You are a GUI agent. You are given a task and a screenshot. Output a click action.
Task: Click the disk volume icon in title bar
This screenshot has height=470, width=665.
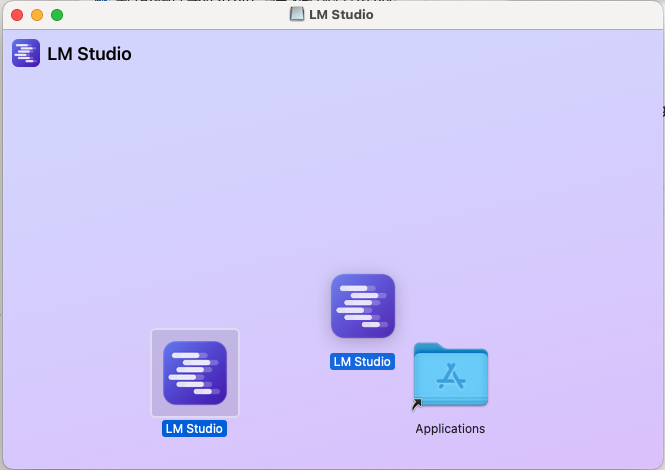click(297, 14)
